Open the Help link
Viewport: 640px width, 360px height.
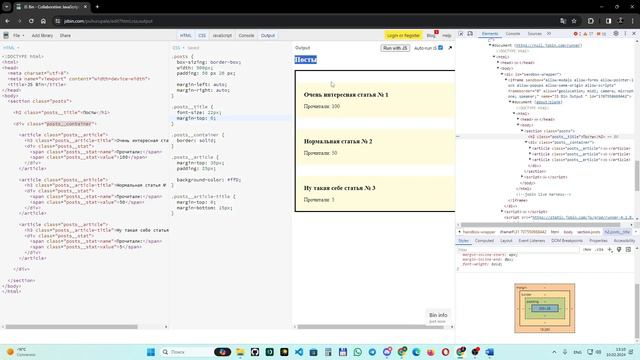tap(447, 36)
